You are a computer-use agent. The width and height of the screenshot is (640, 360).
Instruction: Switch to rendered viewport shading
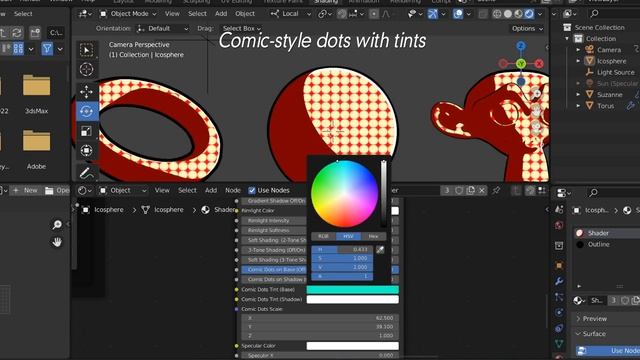coord(529,14)
